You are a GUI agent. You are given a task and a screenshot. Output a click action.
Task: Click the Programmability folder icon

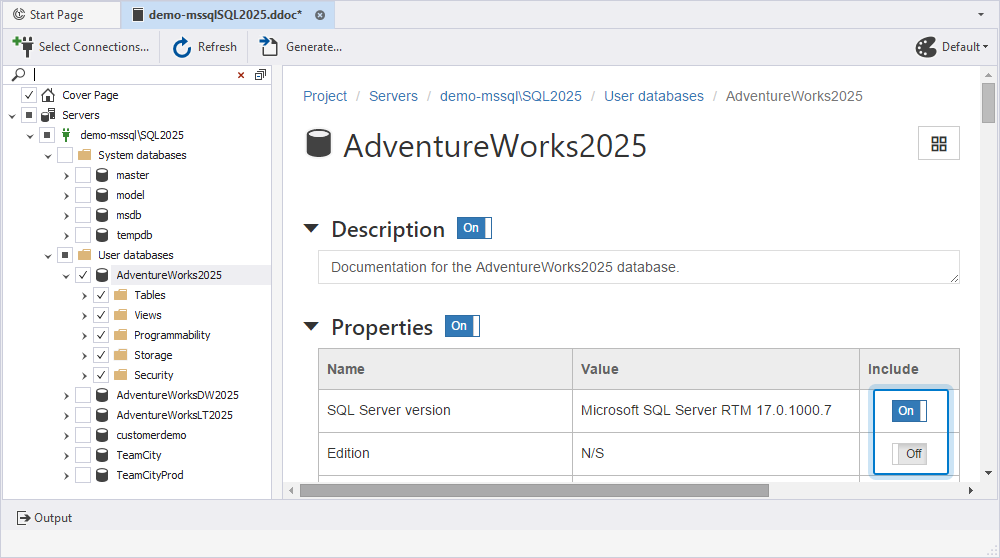click(121, 335)
